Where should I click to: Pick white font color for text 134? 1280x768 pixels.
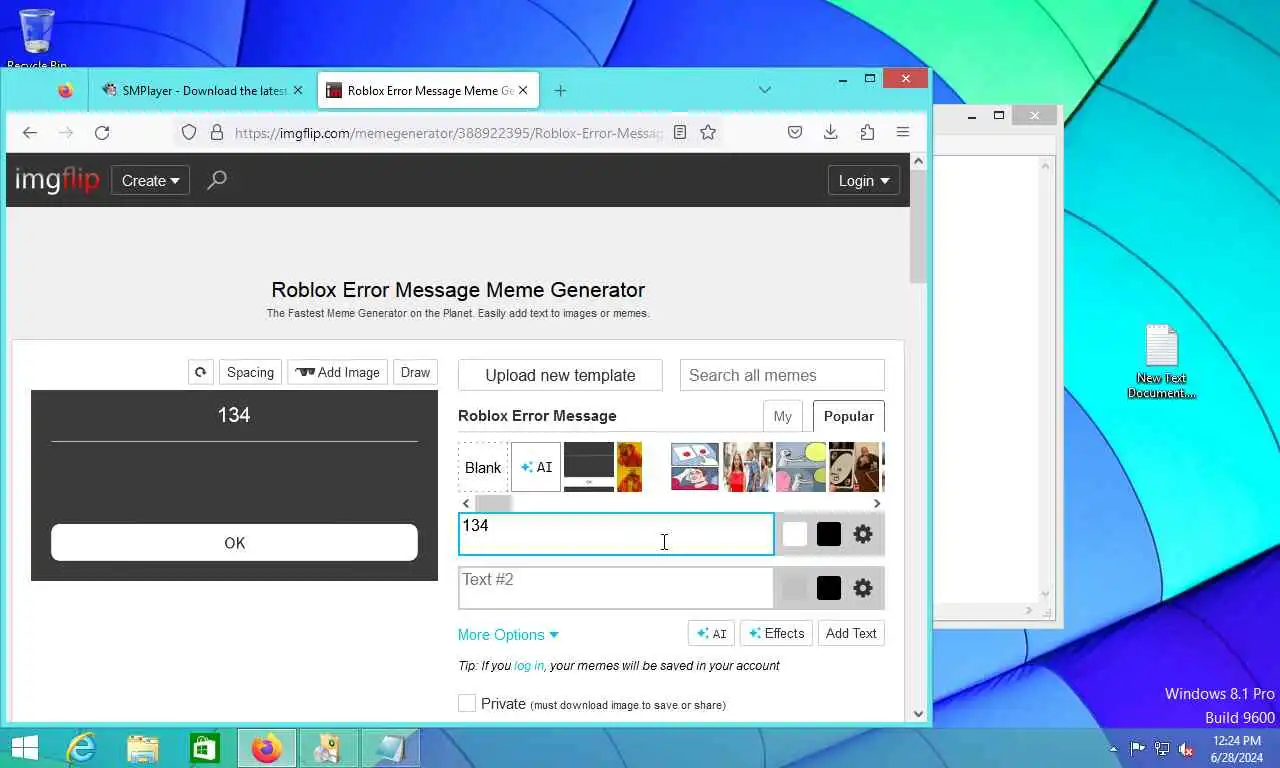coord(795,534)
